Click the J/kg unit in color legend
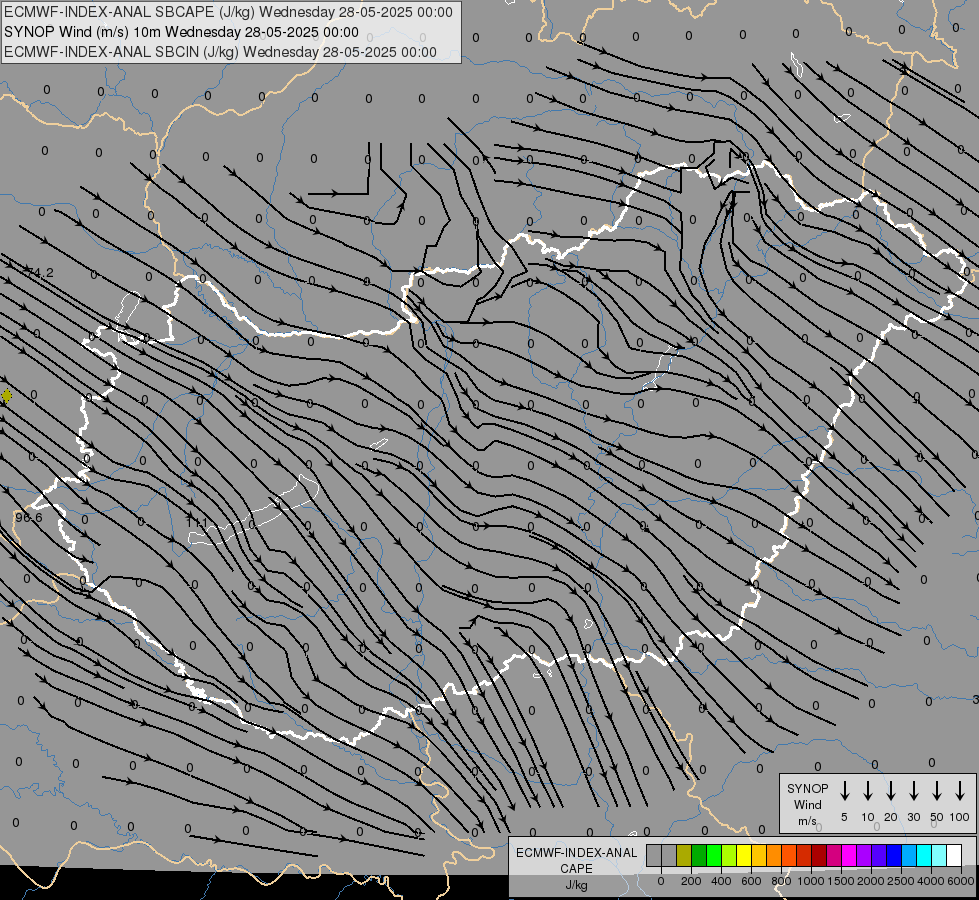Viewport: 979px width, 900px height. click(576, 885)
